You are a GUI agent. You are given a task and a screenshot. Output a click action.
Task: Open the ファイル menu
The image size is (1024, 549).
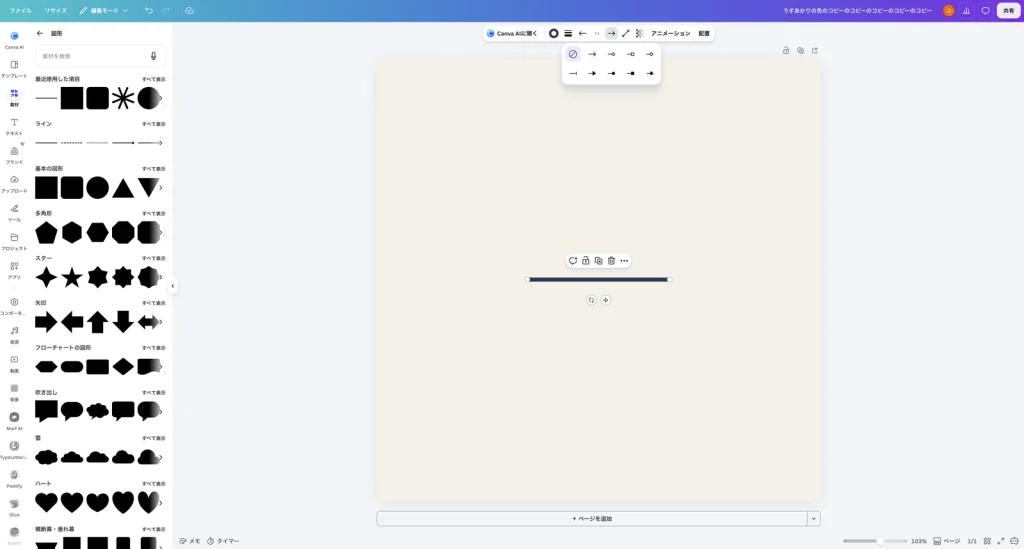click(x=20, y=10)
